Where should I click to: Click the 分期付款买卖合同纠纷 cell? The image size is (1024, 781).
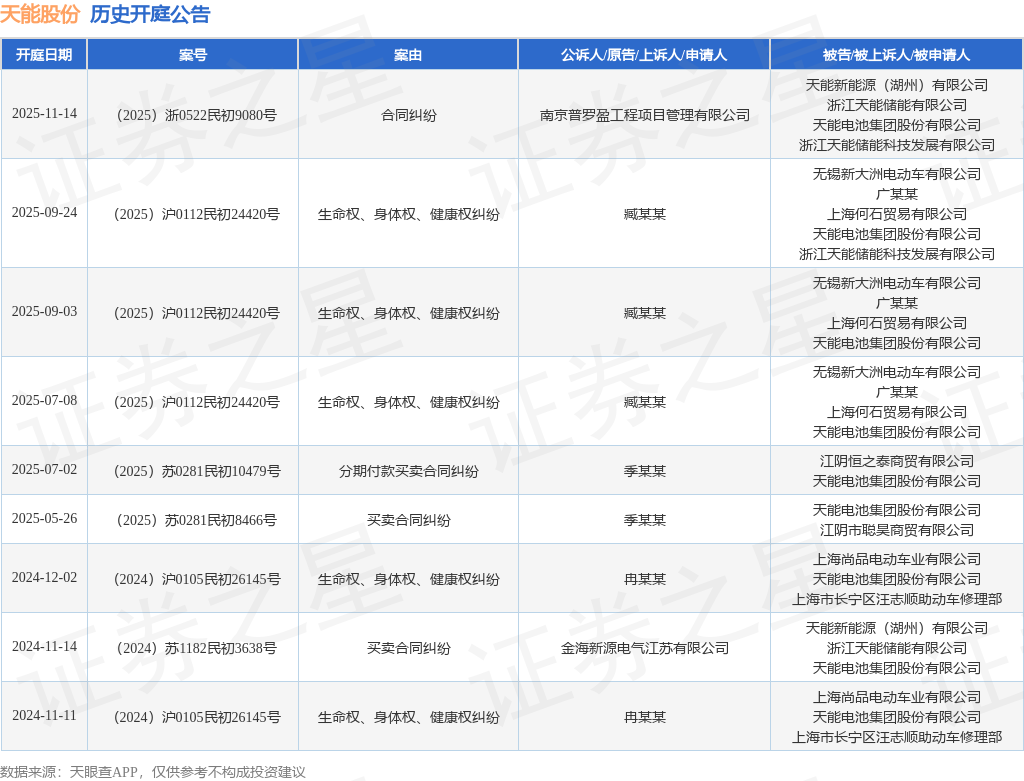408,471
